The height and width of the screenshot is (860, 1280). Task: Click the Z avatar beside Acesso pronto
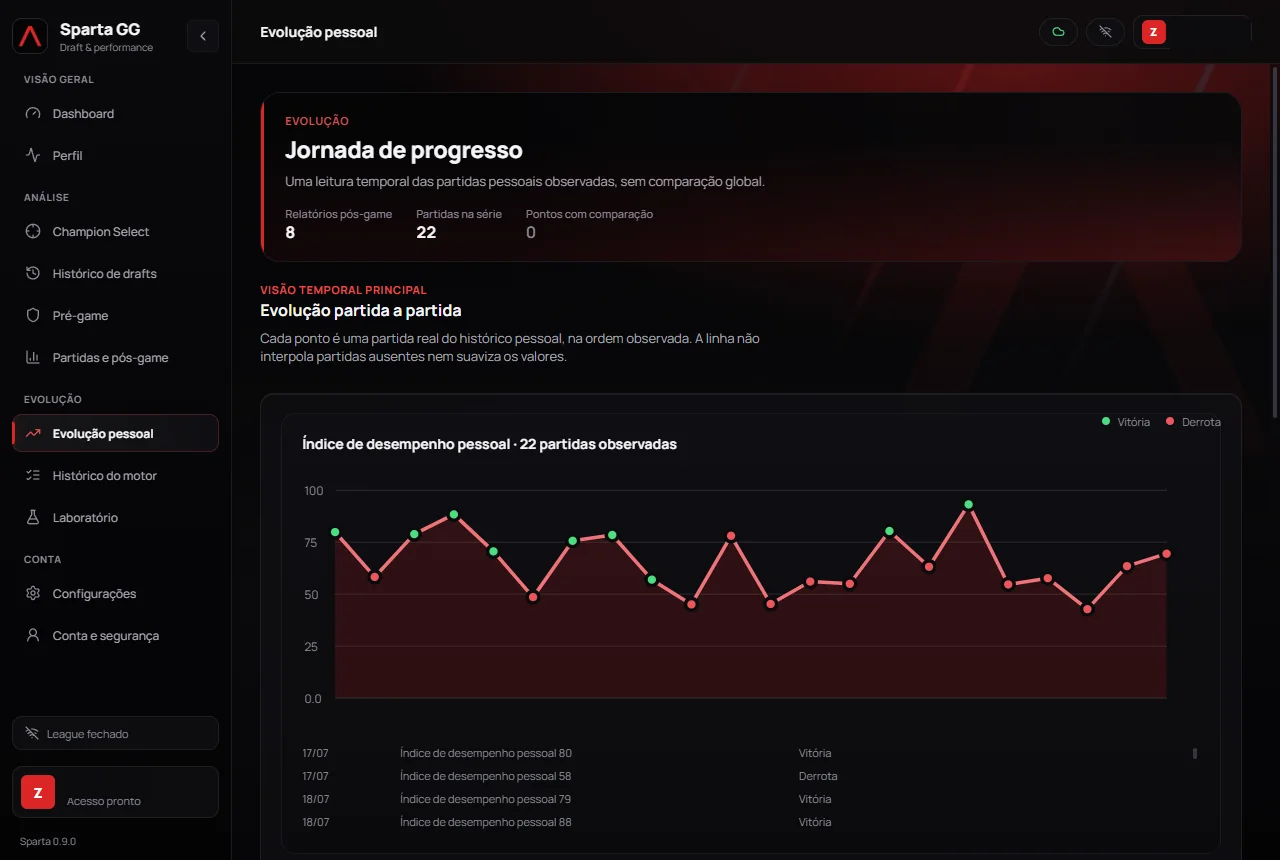point(38,793)
